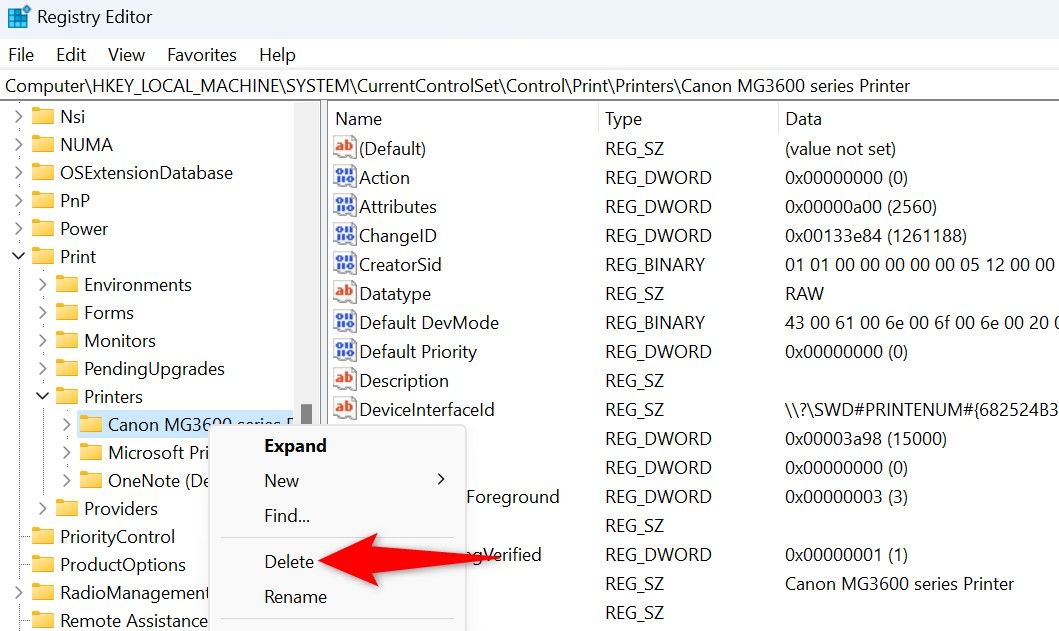Select the Default Priority DWORD icon

tap(344, 351)
